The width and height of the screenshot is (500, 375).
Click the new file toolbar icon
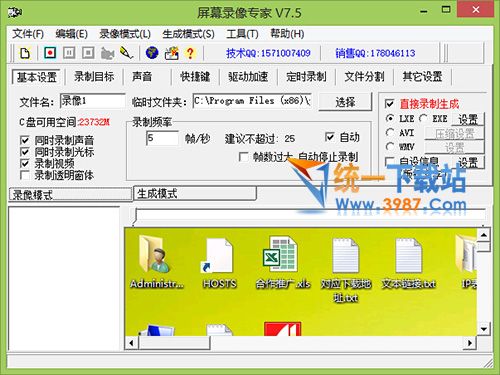(x=25, y=53)
